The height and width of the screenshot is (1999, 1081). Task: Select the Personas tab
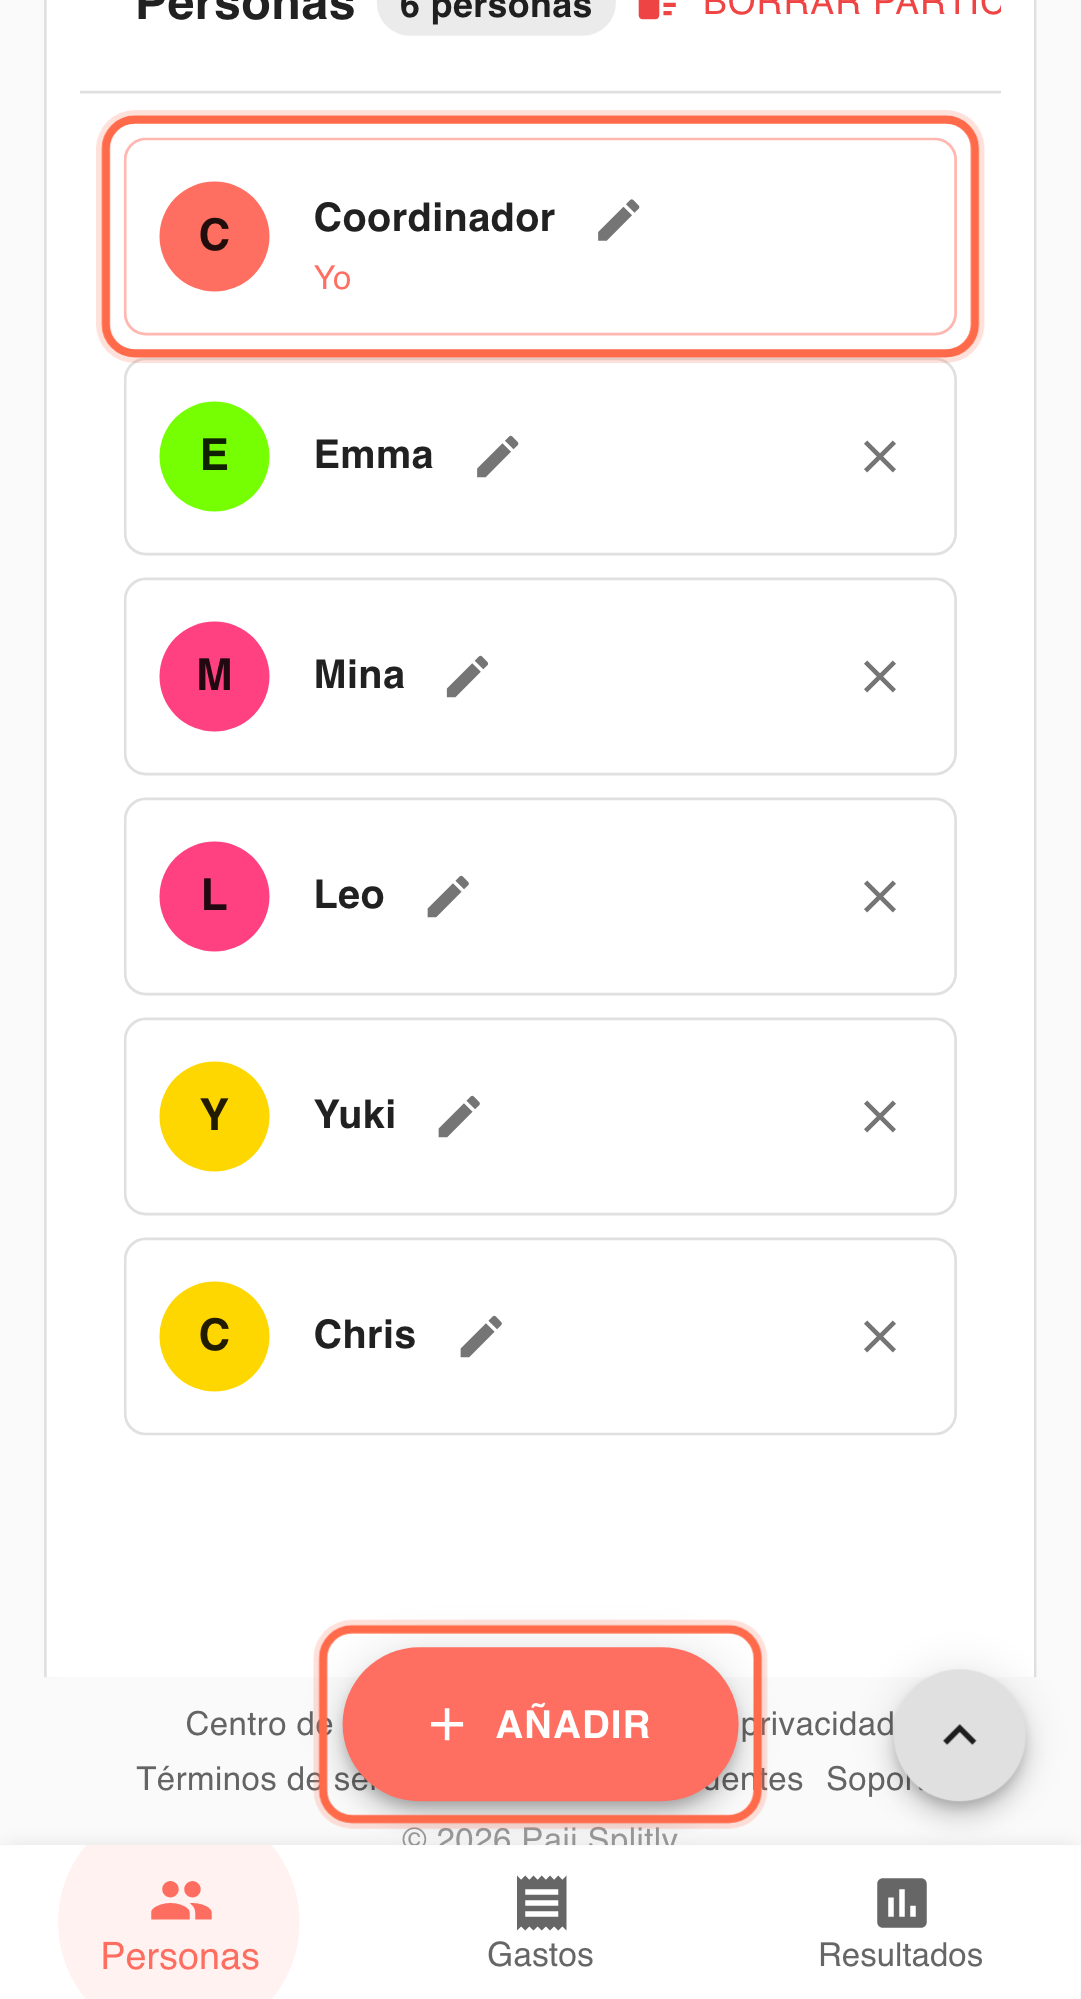tap(180, 1924)
